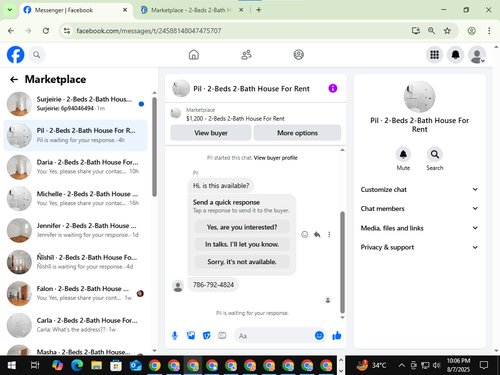
Task: Click the reply arrow beside quick response
Action: pos(317,234)
